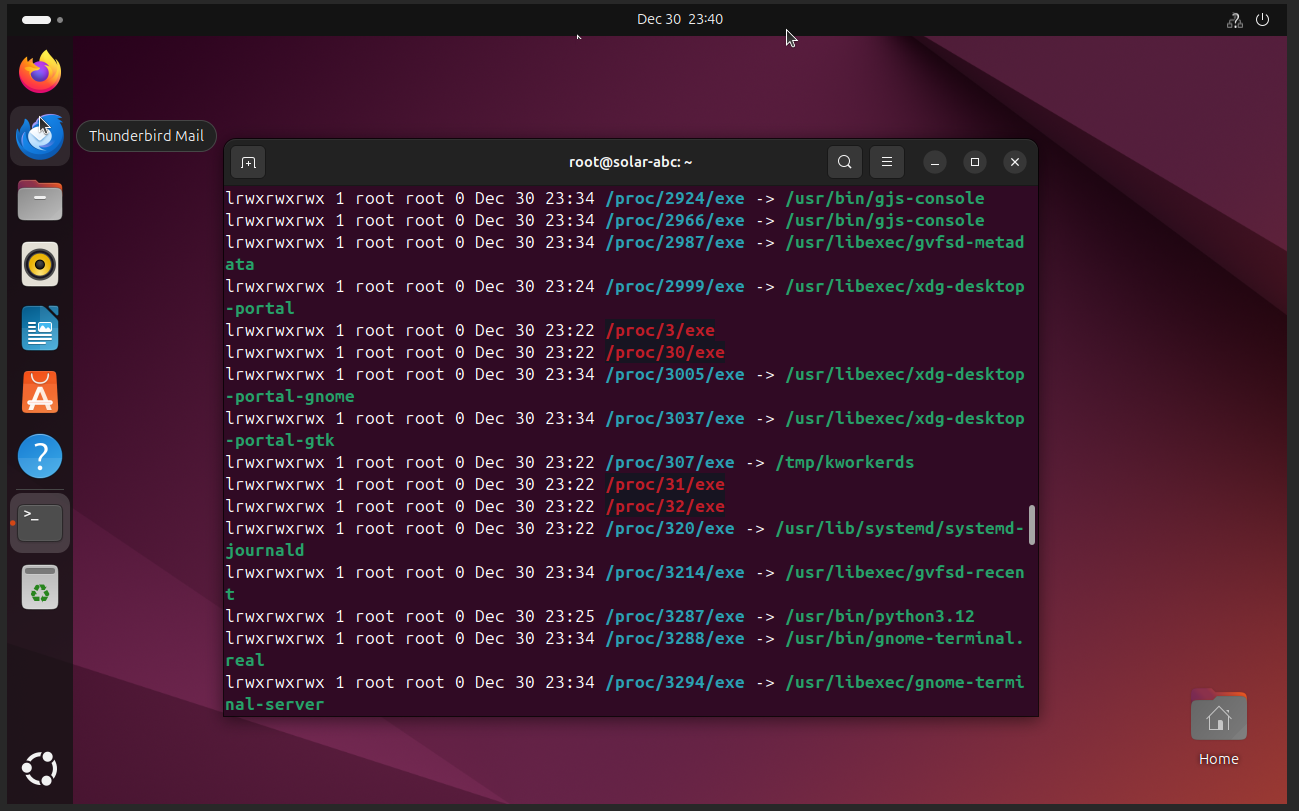1299x811 pixels.
Task: Click the /proc/3287/exe entry
Action: coord(675,616)
